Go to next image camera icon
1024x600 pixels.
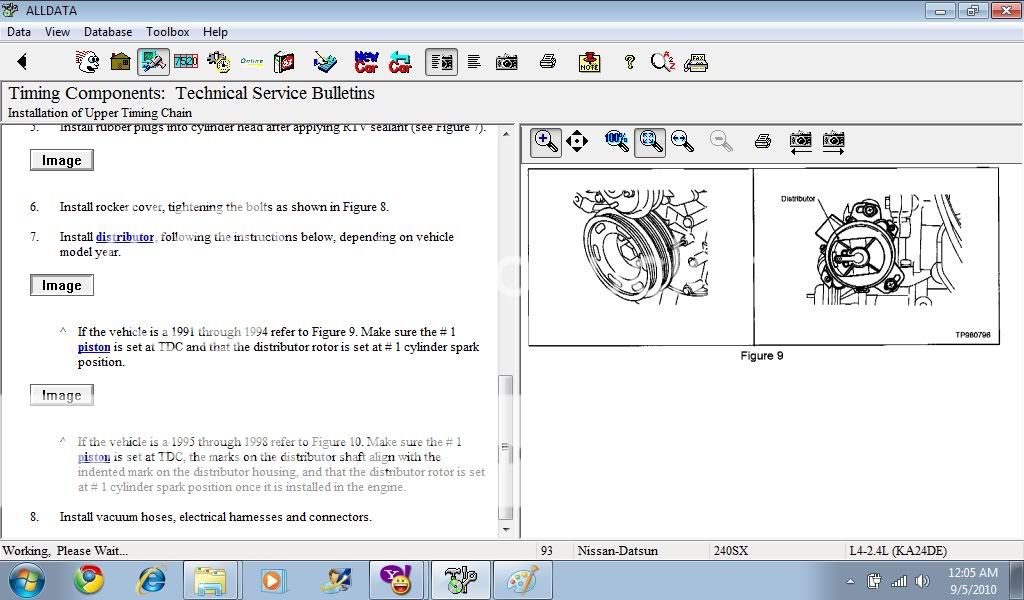pyautogui.click(x=833, y=141)
